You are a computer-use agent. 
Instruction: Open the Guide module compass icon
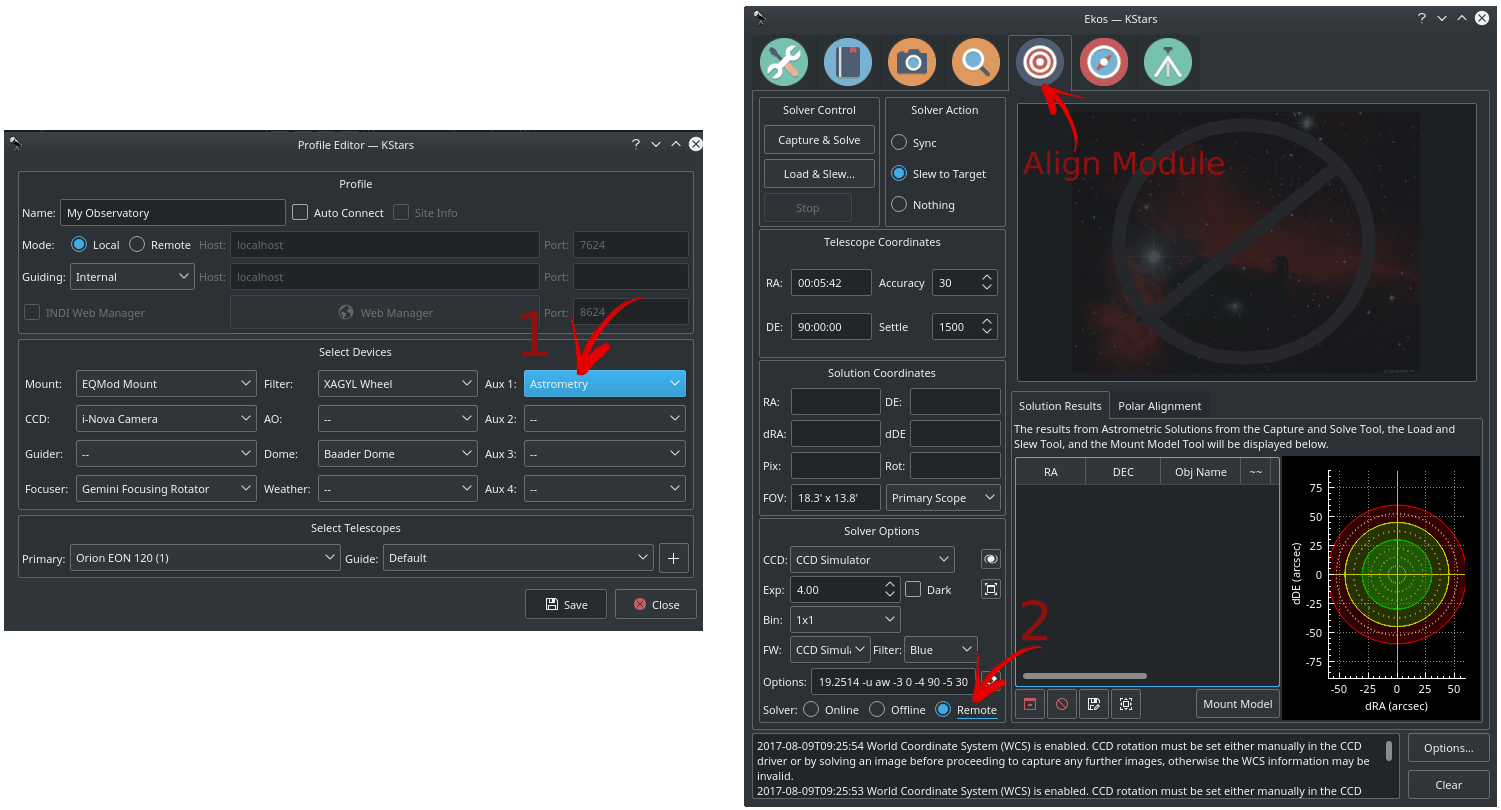[1103, 62]
